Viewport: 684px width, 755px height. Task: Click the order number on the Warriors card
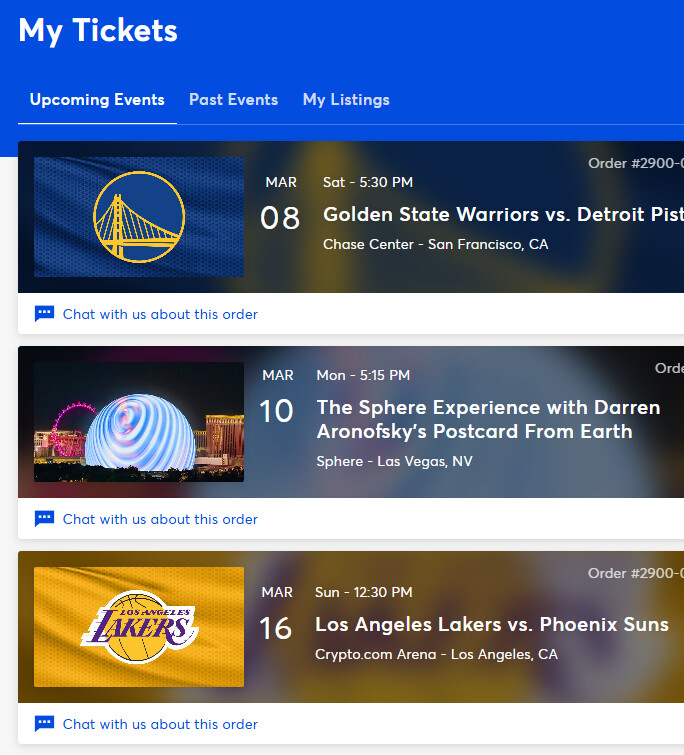(x=636, y=163)
